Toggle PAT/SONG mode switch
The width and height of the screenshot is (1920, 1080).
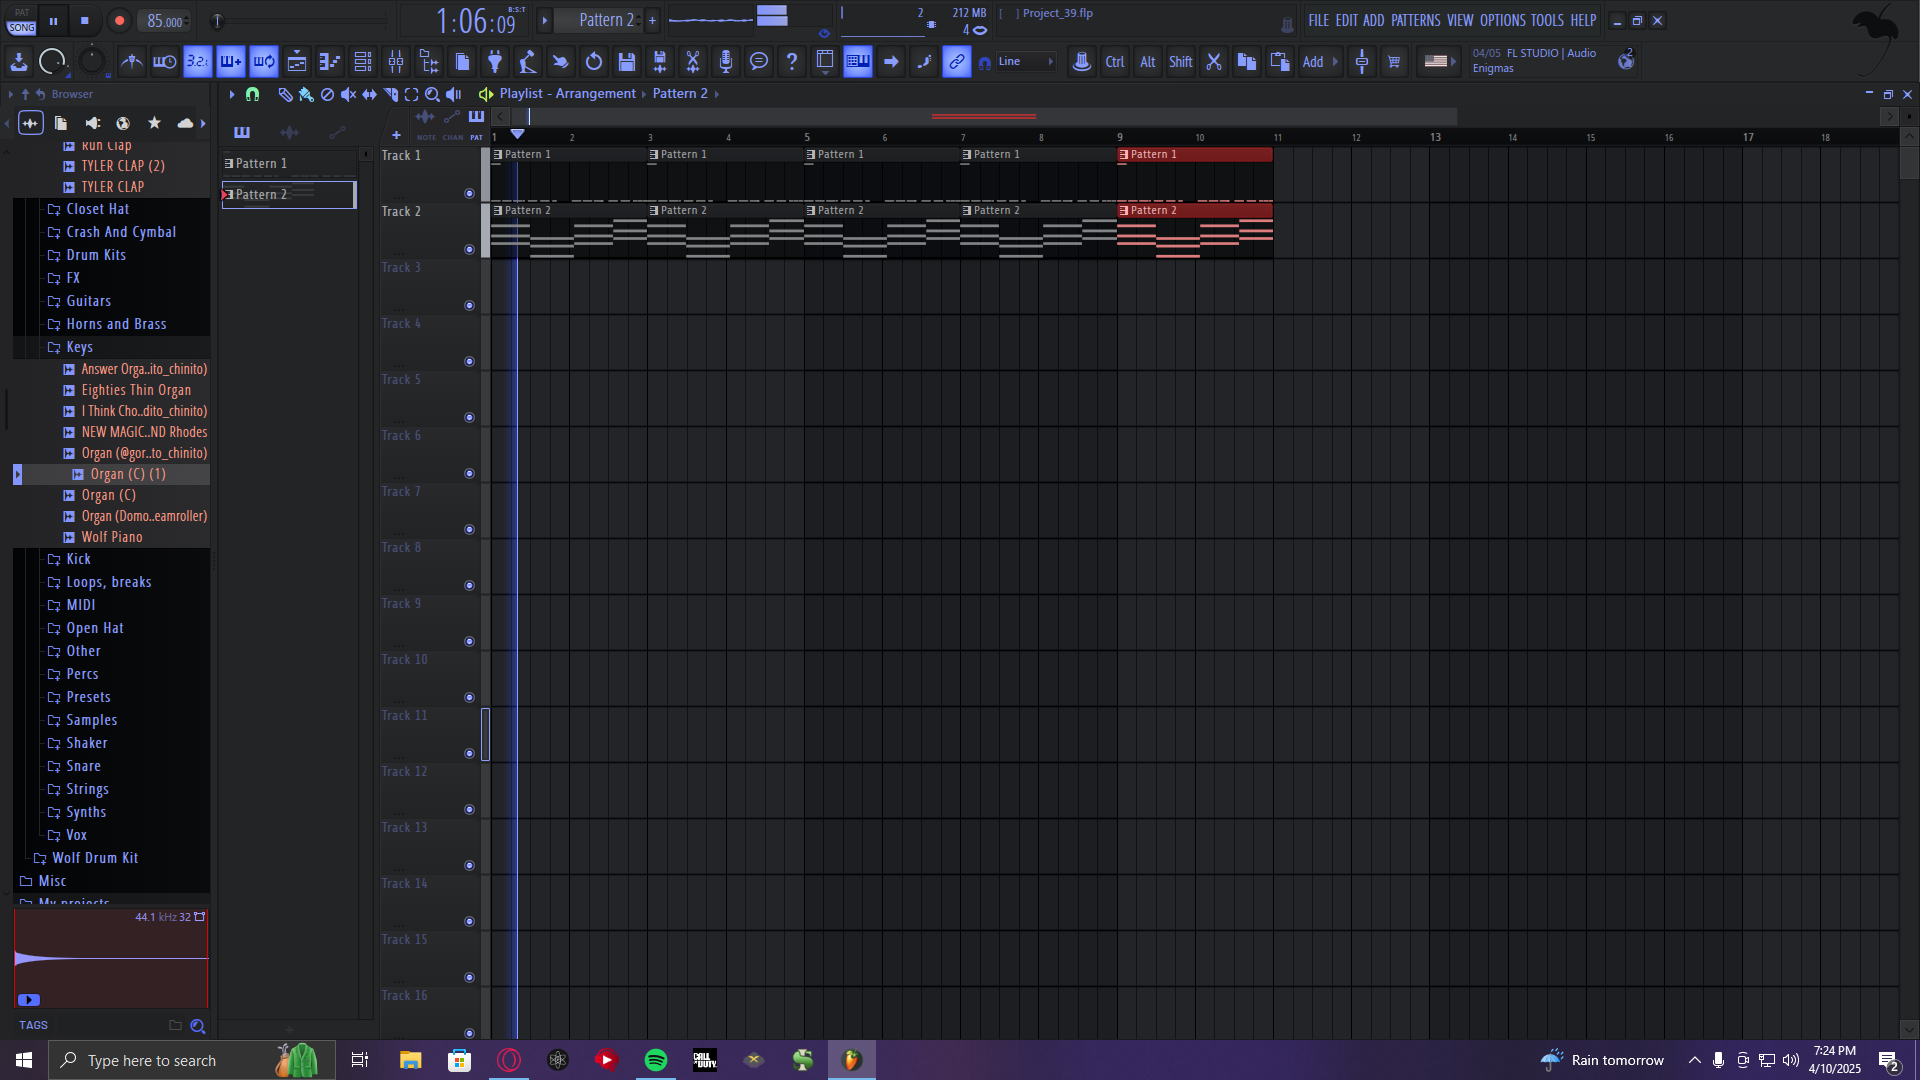tap(22, 21)
